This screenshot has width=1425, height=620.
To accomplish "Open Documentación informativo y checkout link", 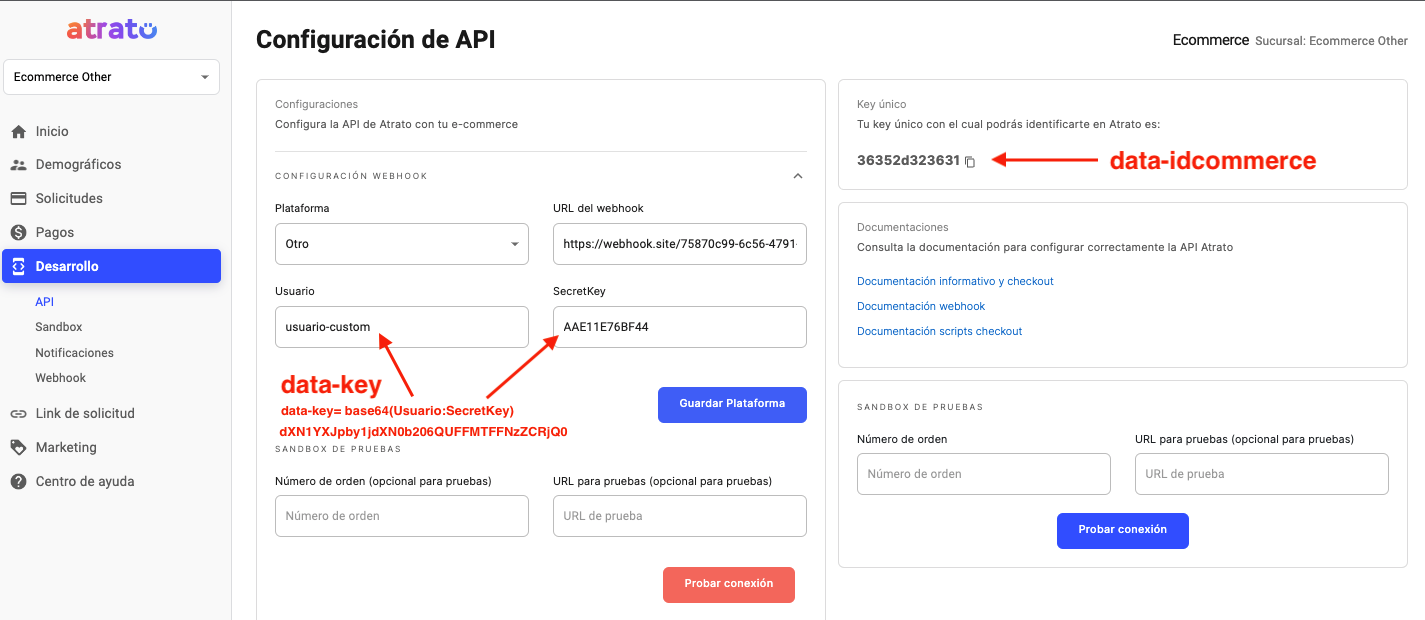I will click(x=955, y=281).
